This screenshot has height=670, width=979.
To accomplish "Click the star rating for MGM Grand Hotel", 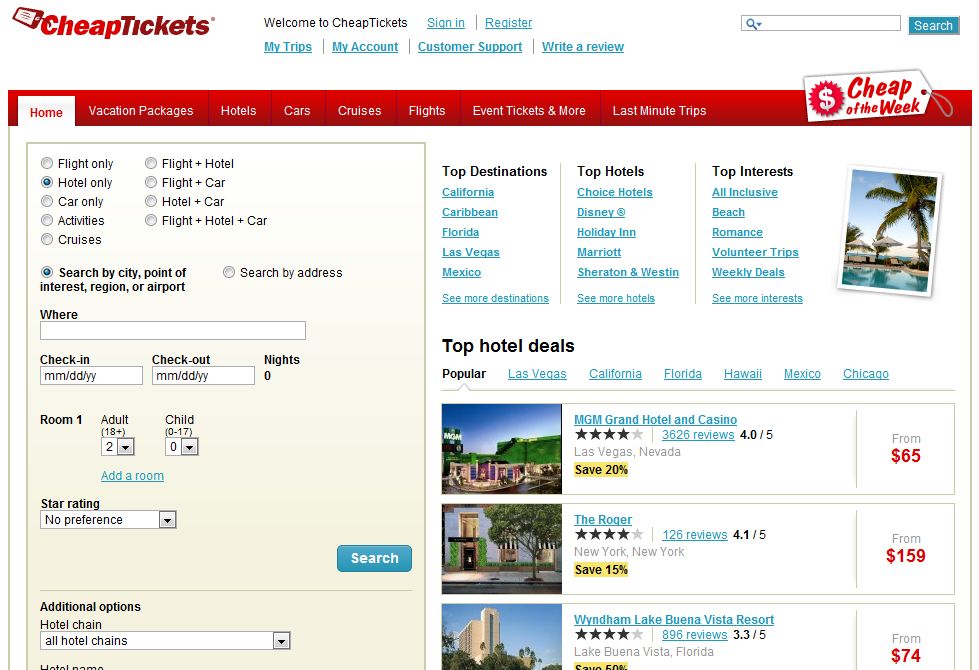I will coord(608,435).
